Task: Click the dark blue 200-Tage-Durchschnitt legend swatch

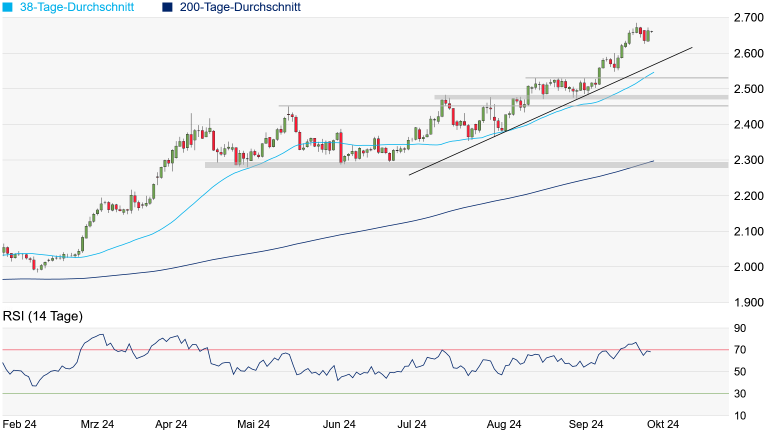Action: [x=166, y=7]
